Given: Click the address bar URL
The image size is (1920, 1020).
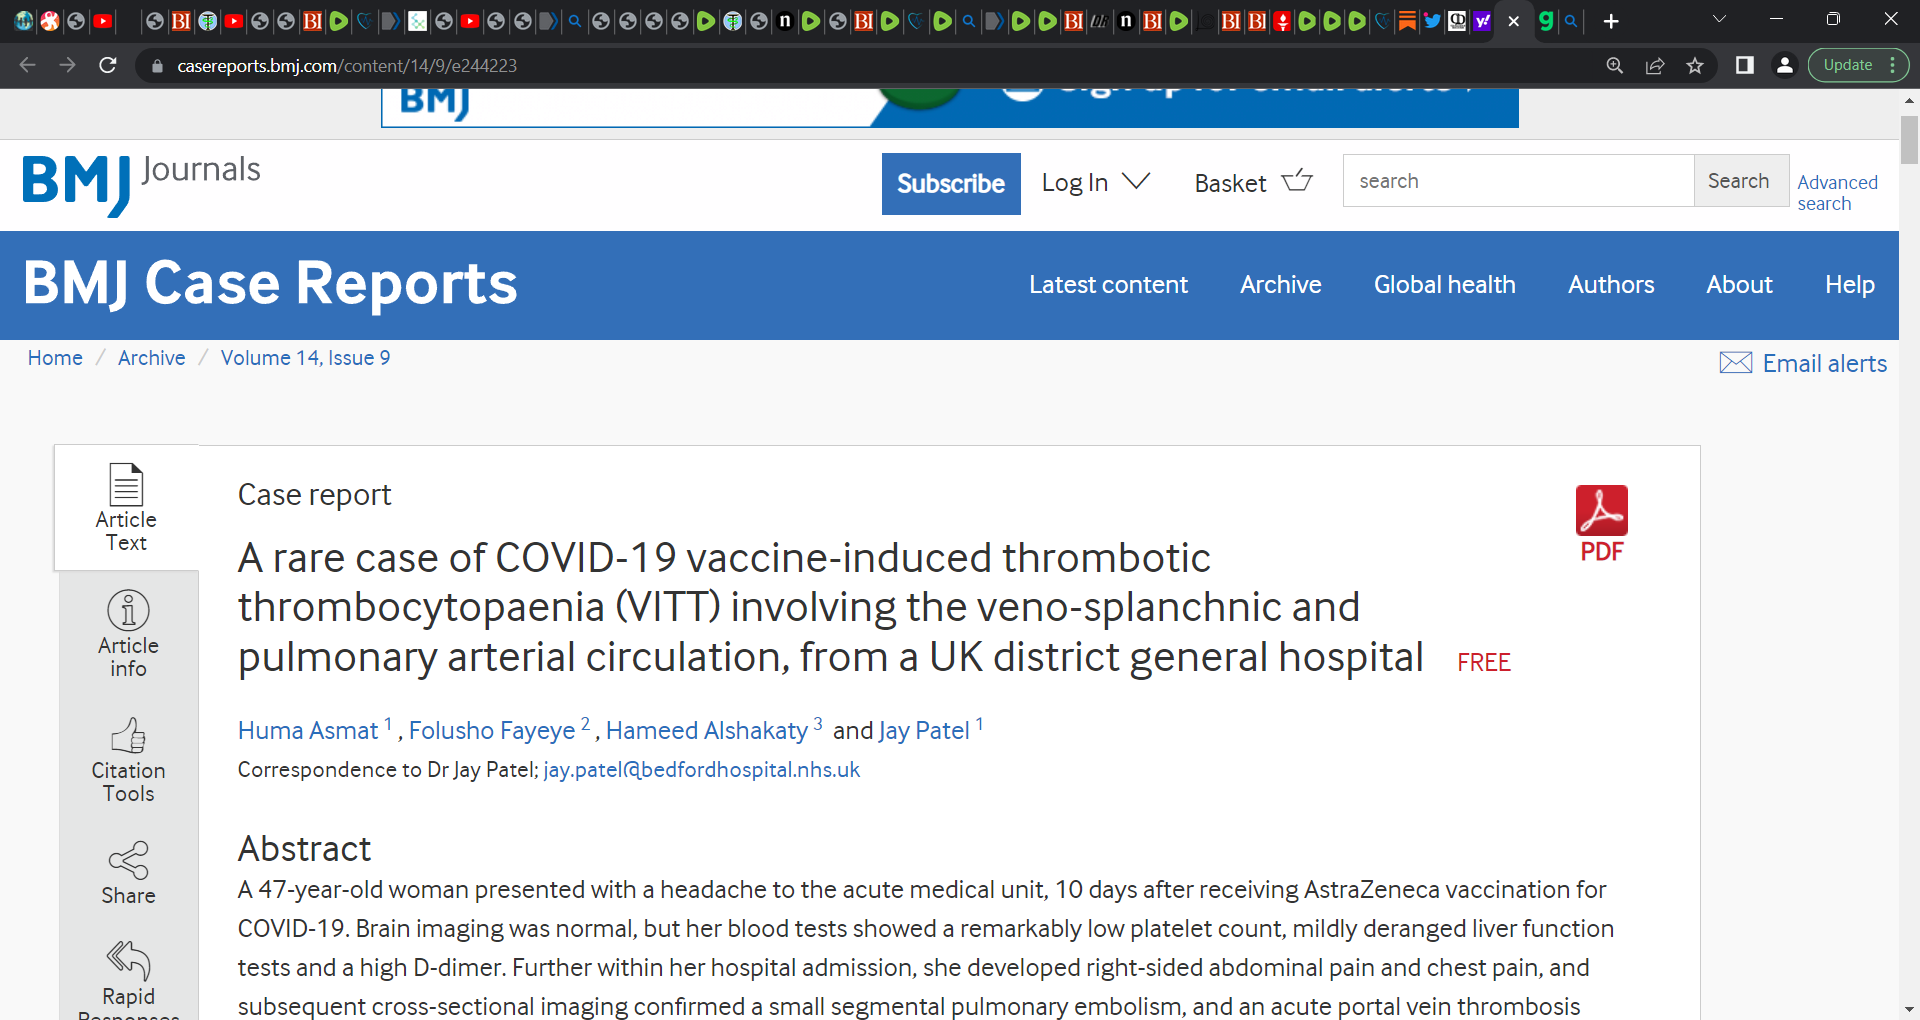Looking at the screenshot, I should click(347, 66).
